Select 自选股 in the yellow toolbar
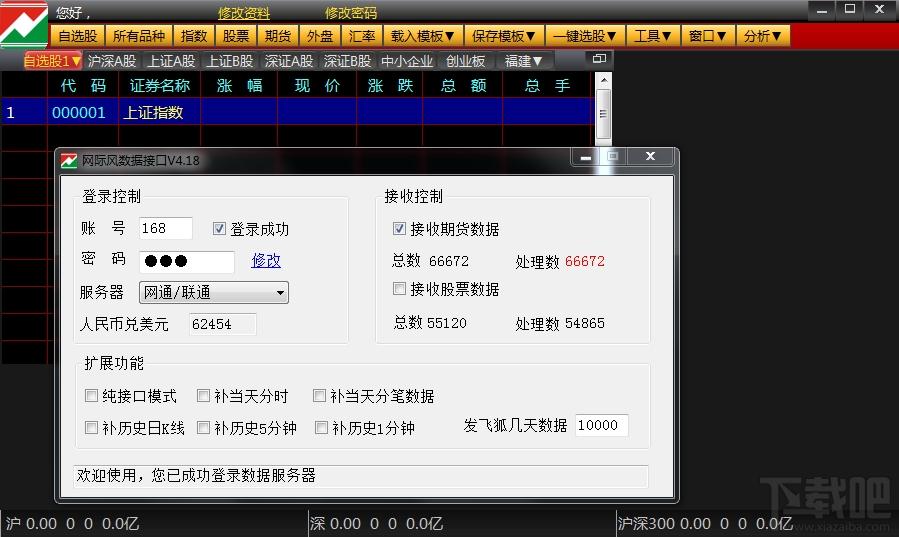899x537 pixels. pos(78,36)
